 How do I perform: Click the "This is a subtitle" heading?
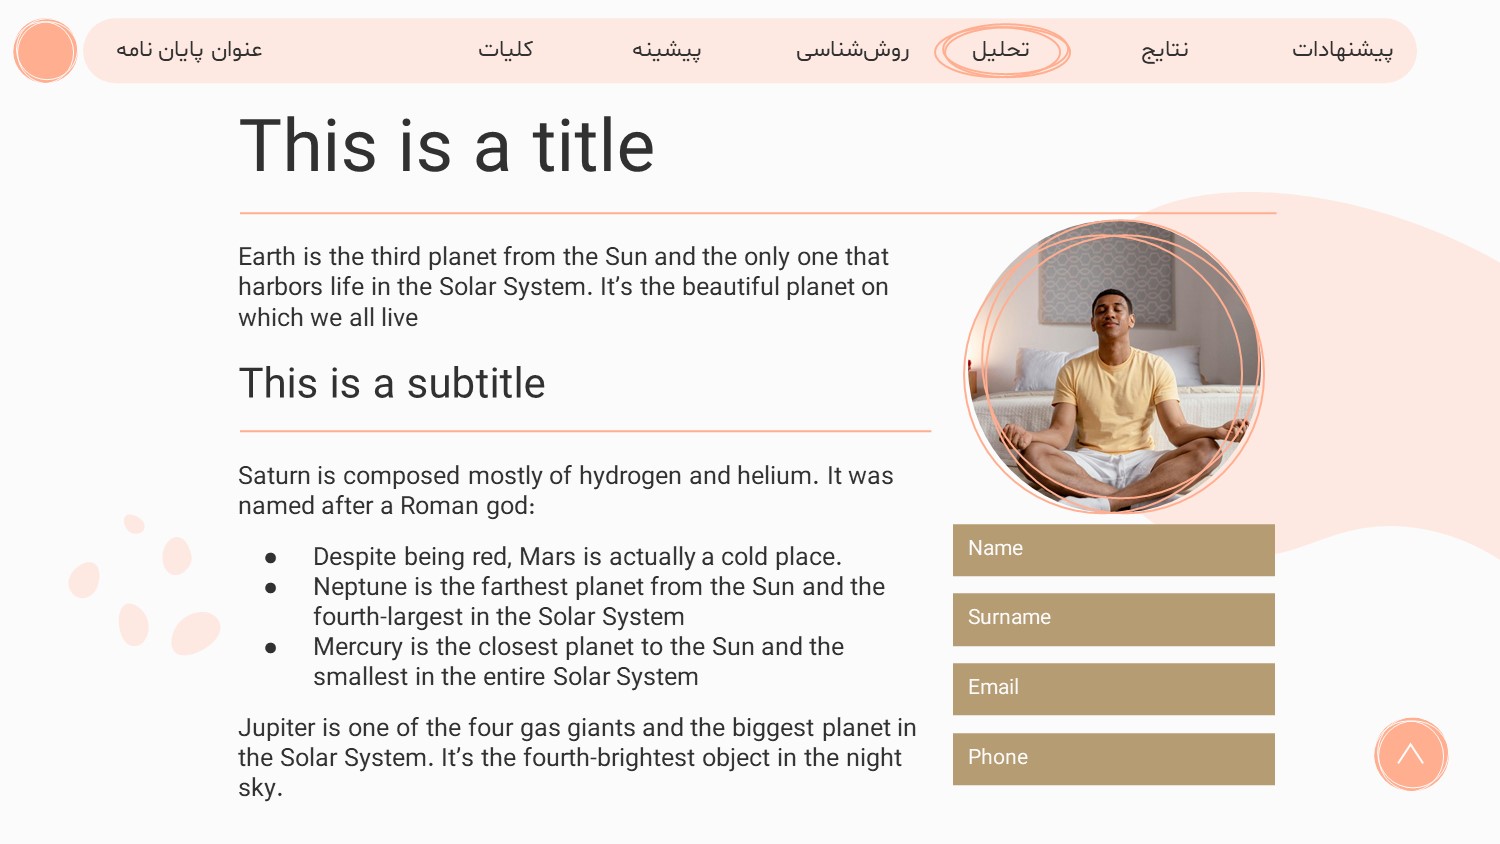pyautogui.click(x=392, y=384)
